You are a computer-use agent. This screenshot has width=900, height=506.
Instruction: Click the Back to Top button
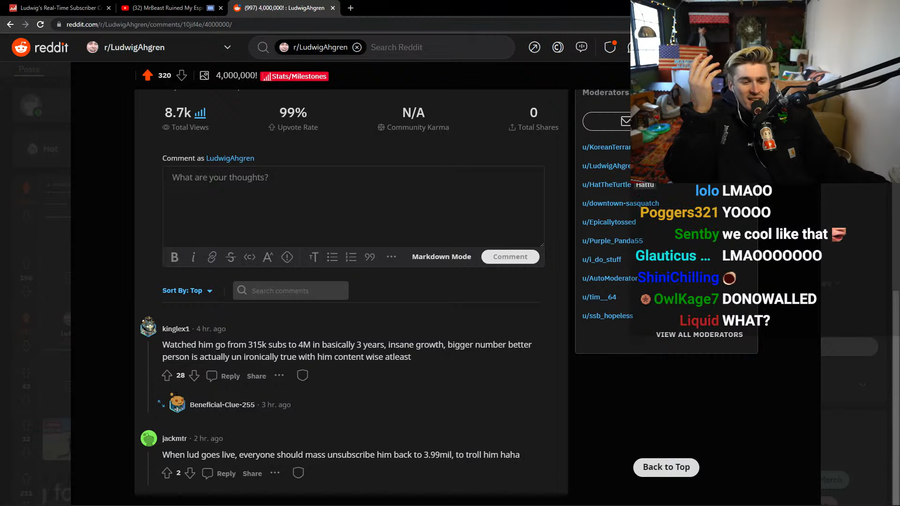(666, 467)
